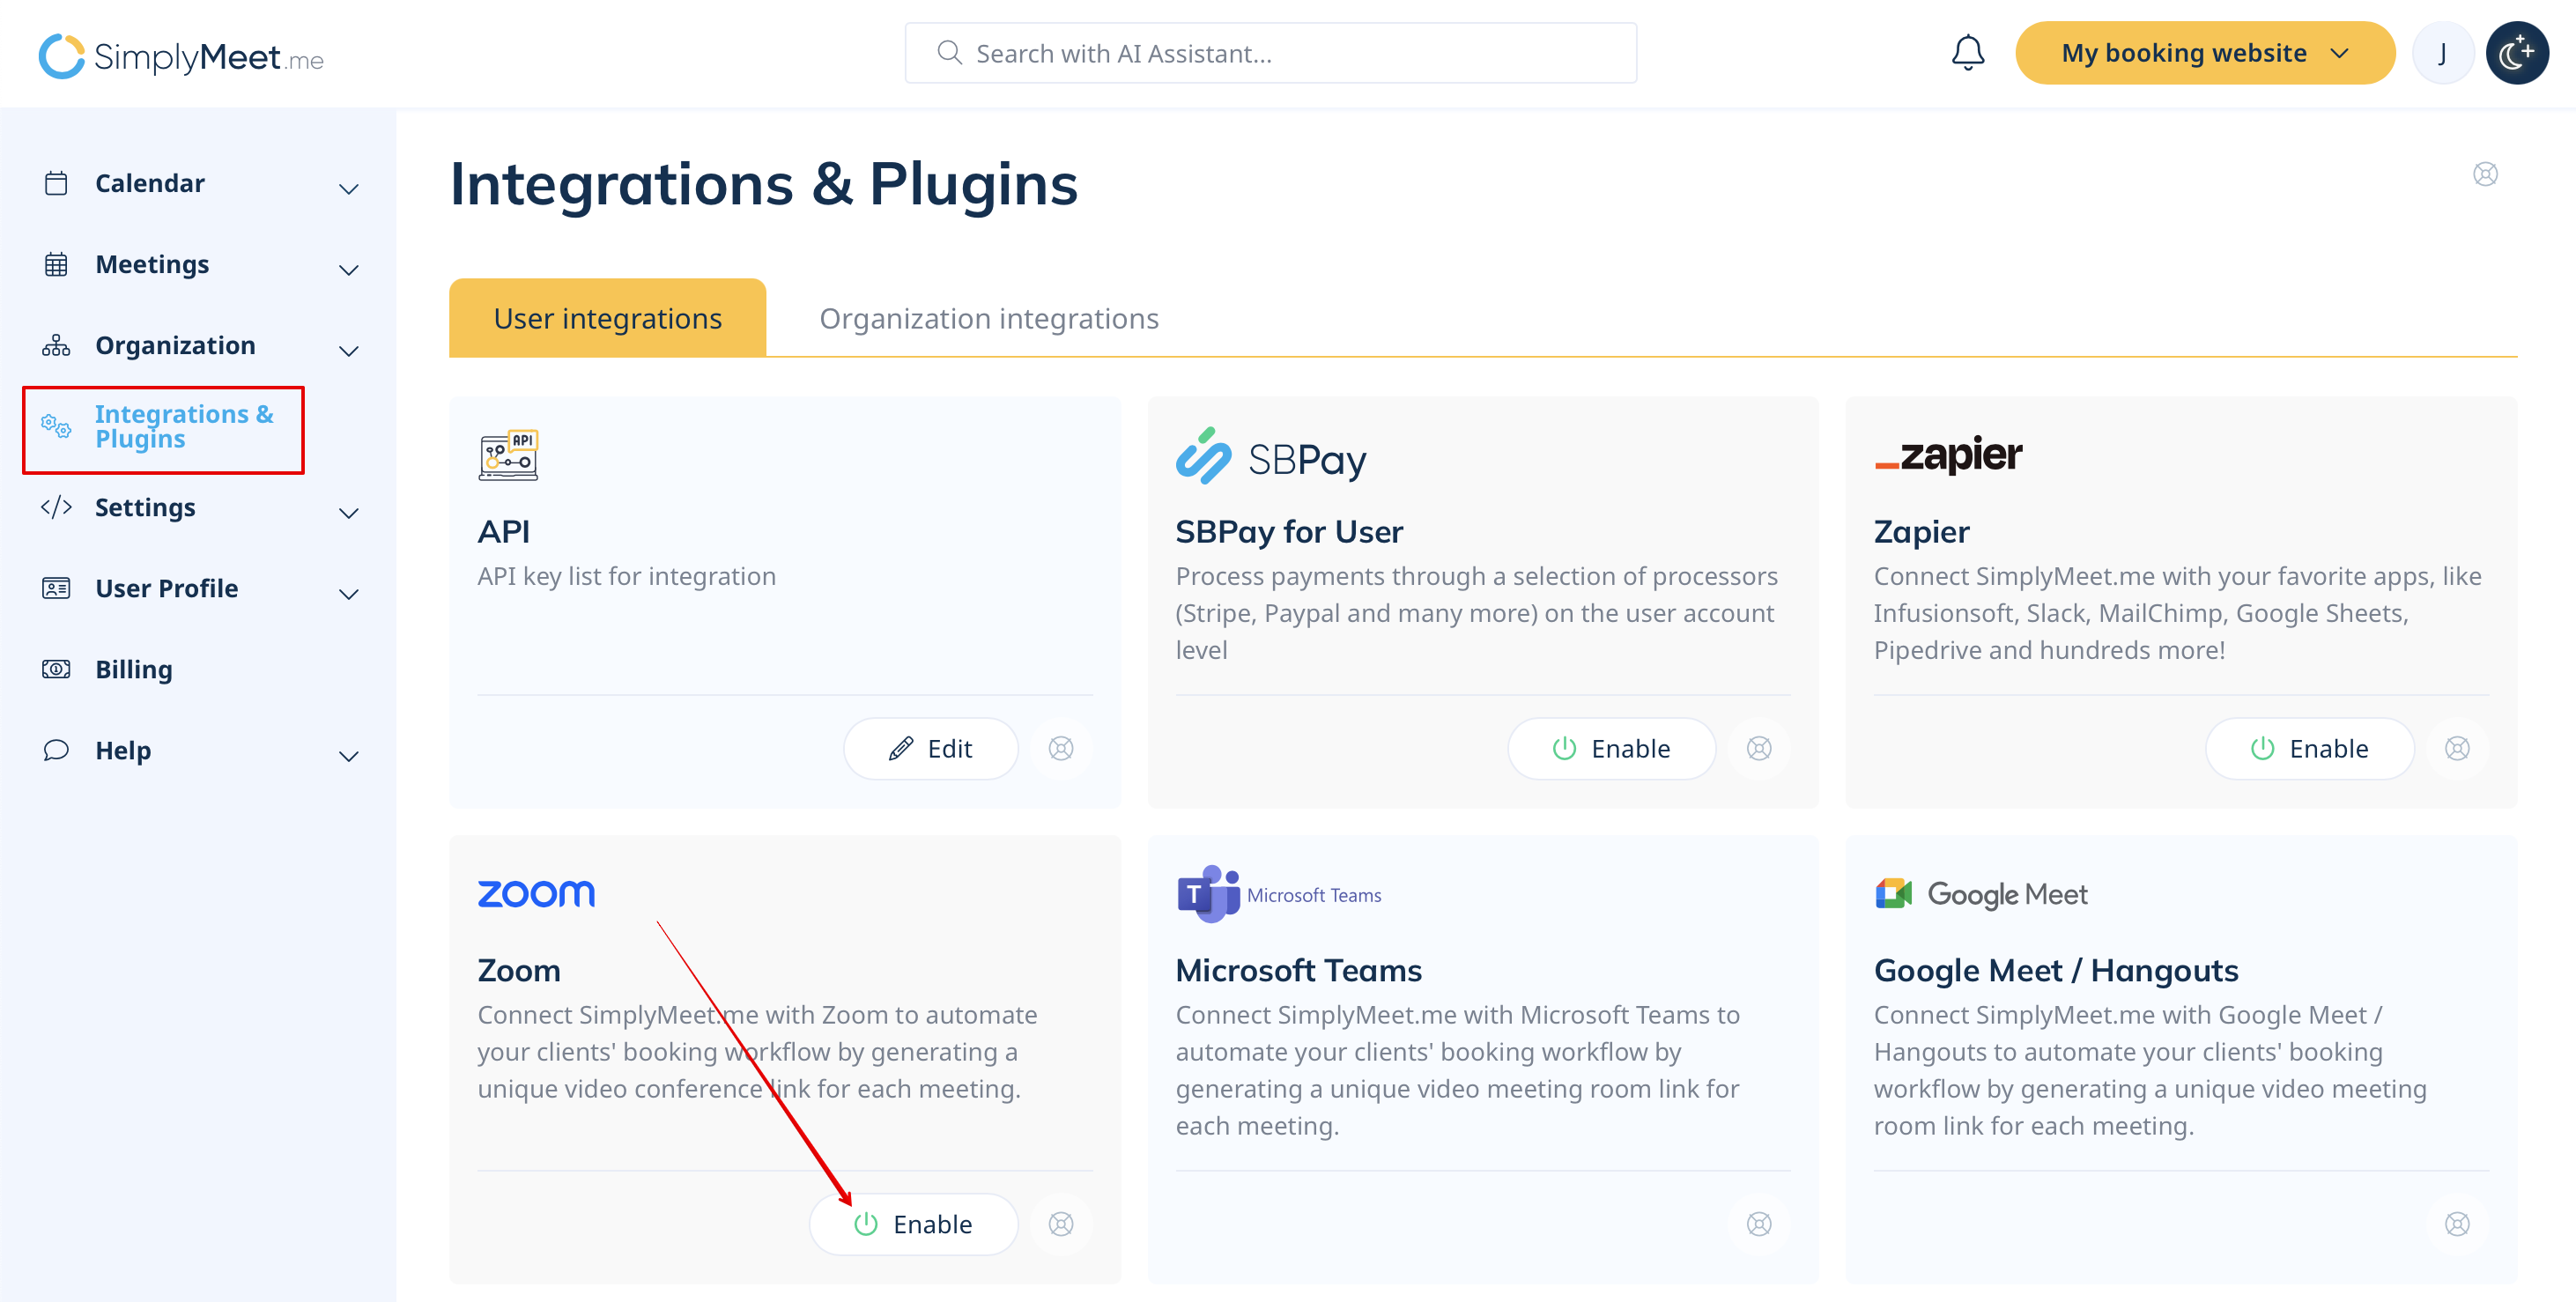
Task: Enable SBPay for User integration
Action: [1611, 748]
